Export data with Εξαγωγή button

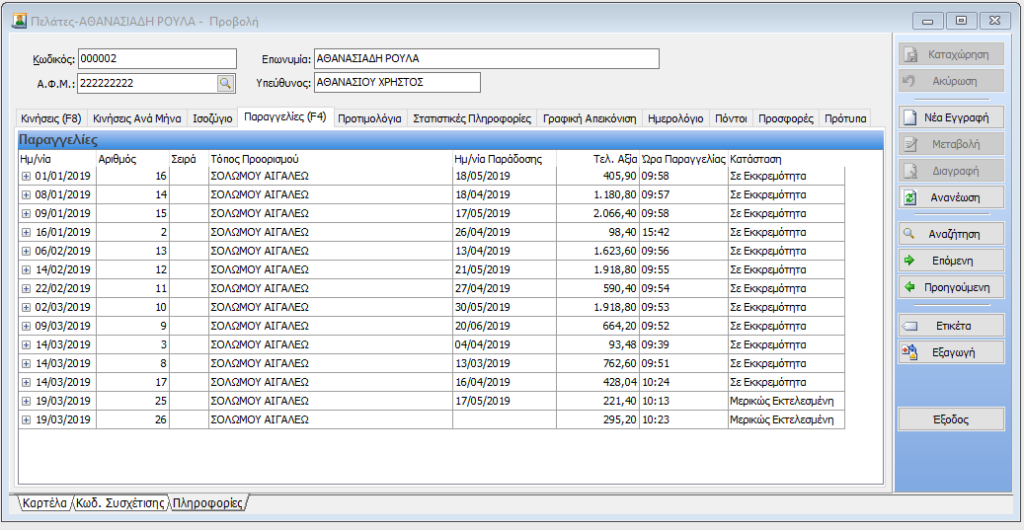click(x=951, y=352)
